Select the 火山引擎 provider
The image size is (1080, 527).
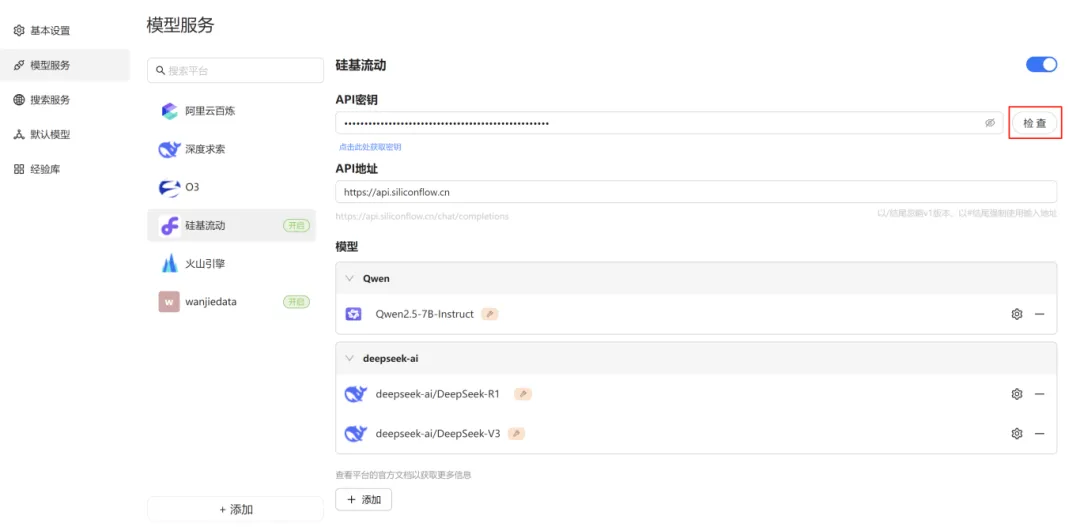[x=231, y=263]
